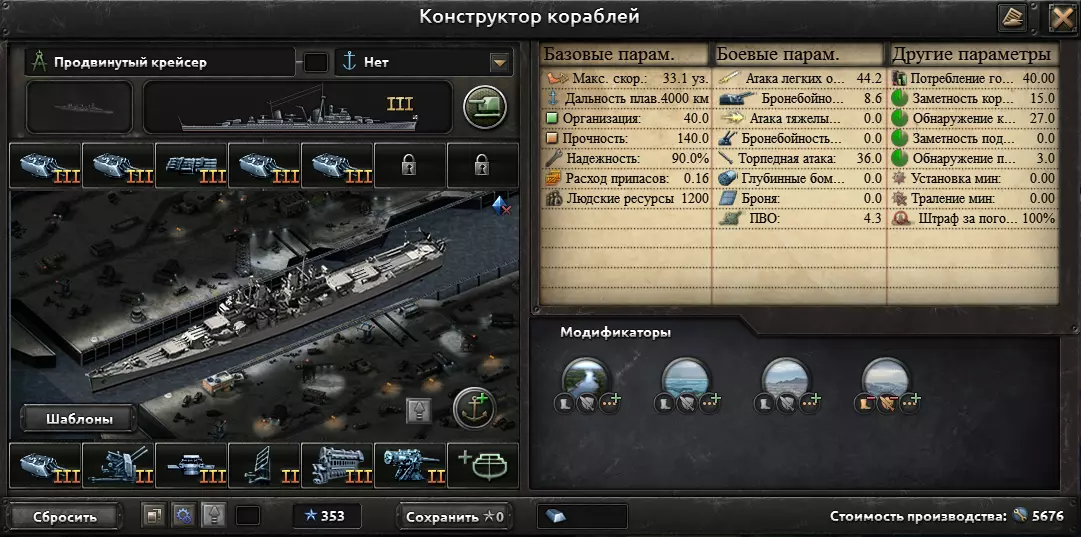1081x537 pixels.
Task: Toggle the duplicate design button at bottom
Action: coord(153,515)
